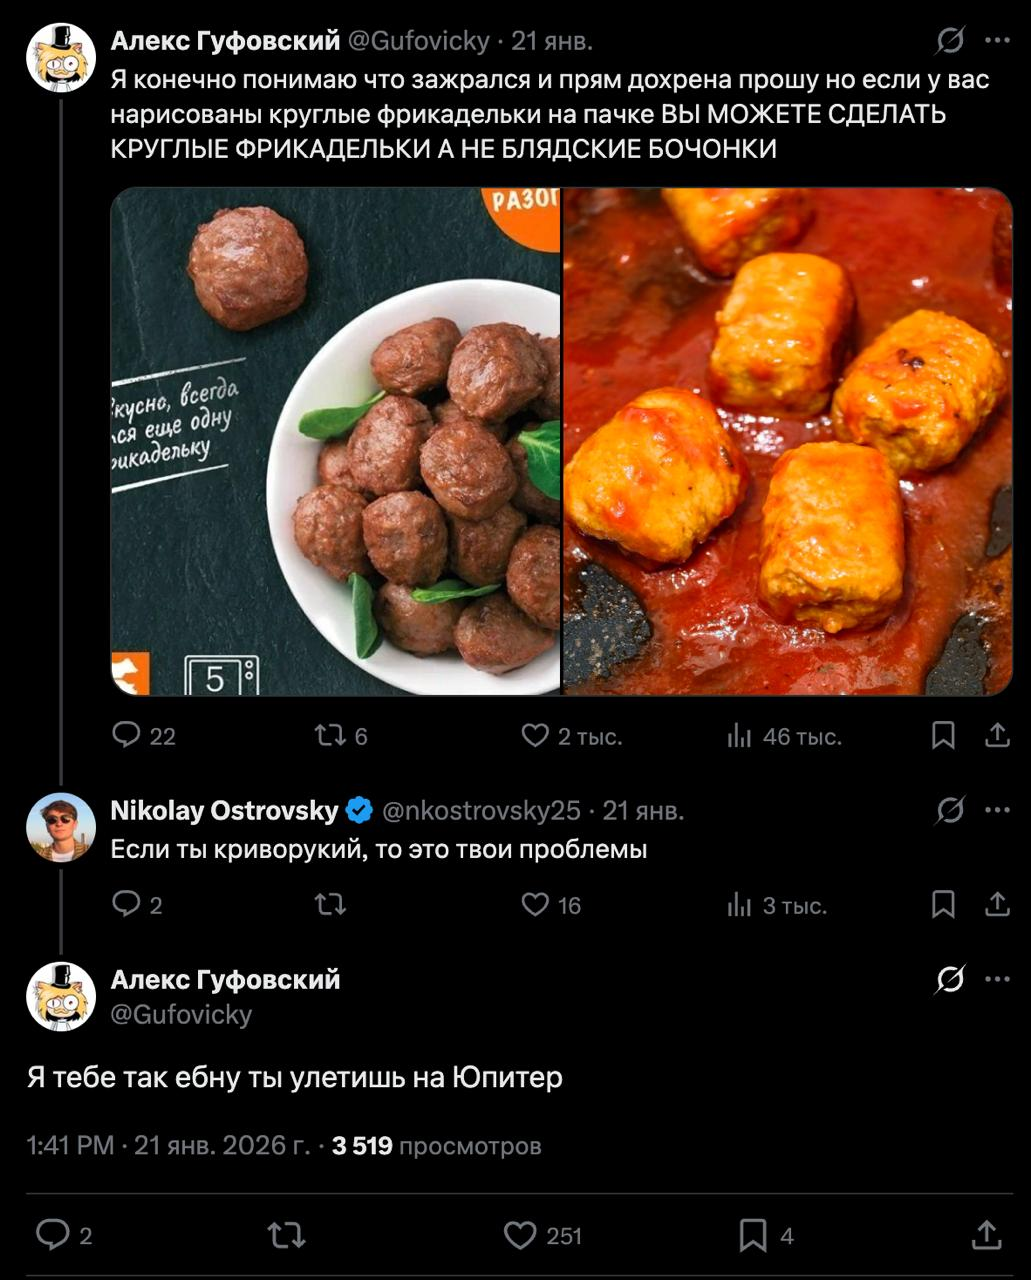Bookmark Nikolay Ostrovsky's reply
This screenshot has height=1280, width=1031.
(x=942, y=905)
